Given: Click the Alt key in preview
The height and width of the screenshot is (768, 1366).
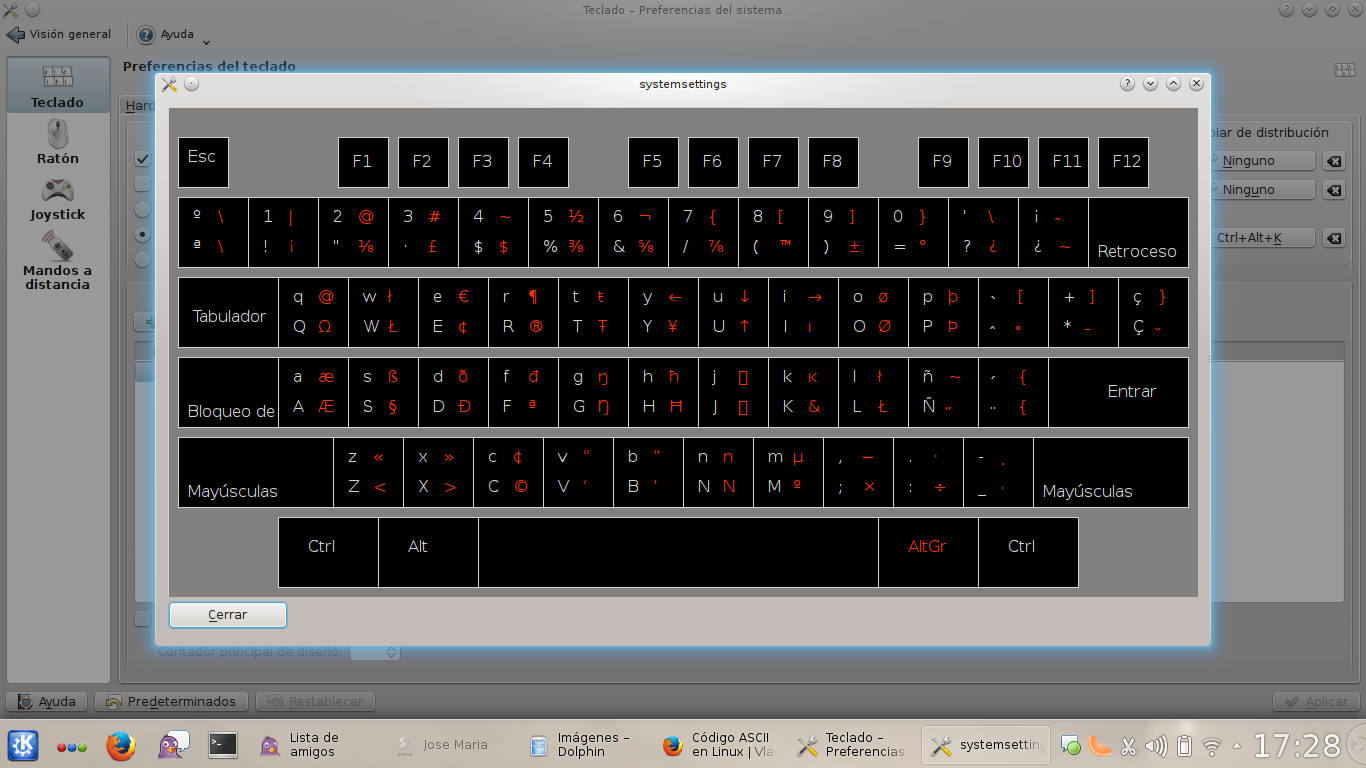Looking at the screenshot, I should tap(428, 552).
